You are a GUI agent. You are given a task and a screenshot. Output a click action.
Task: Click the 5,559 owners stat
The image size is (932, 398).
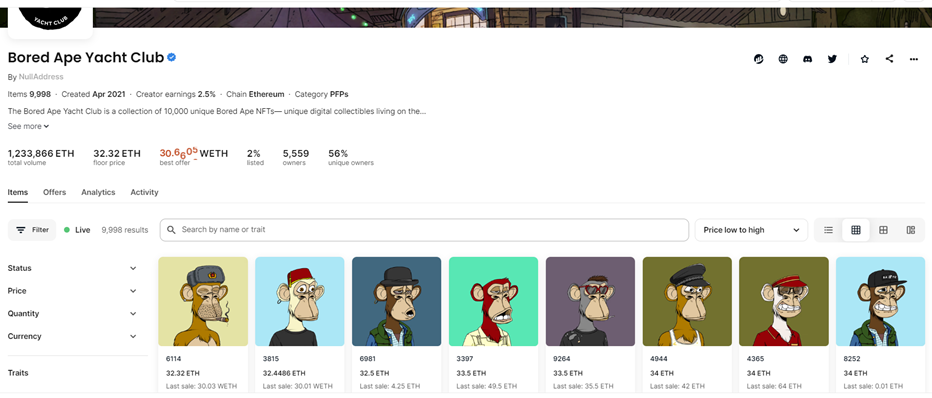point(295,157)
